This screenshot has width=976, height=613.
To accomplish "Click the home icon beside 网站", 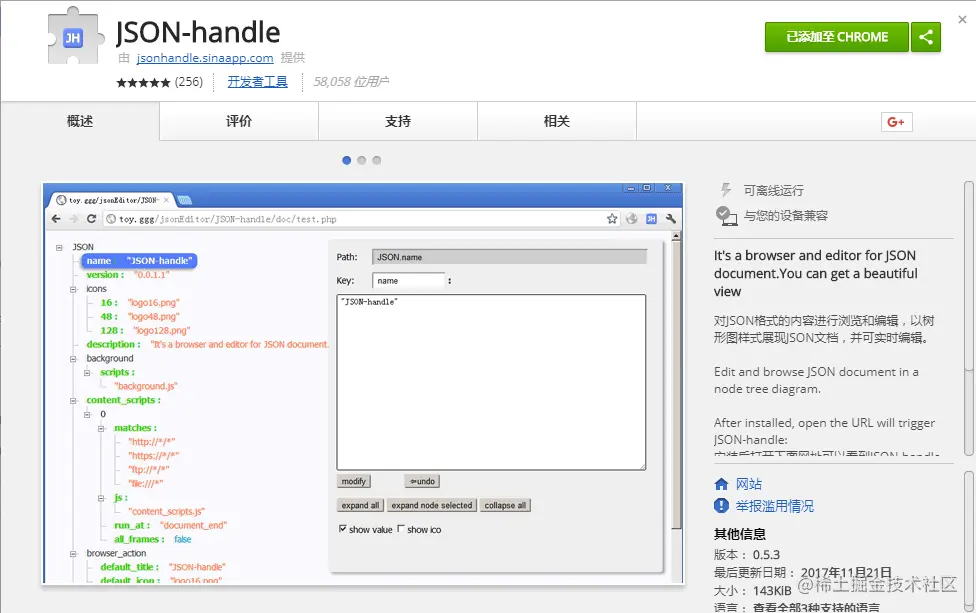I will (x=721, y=484).
